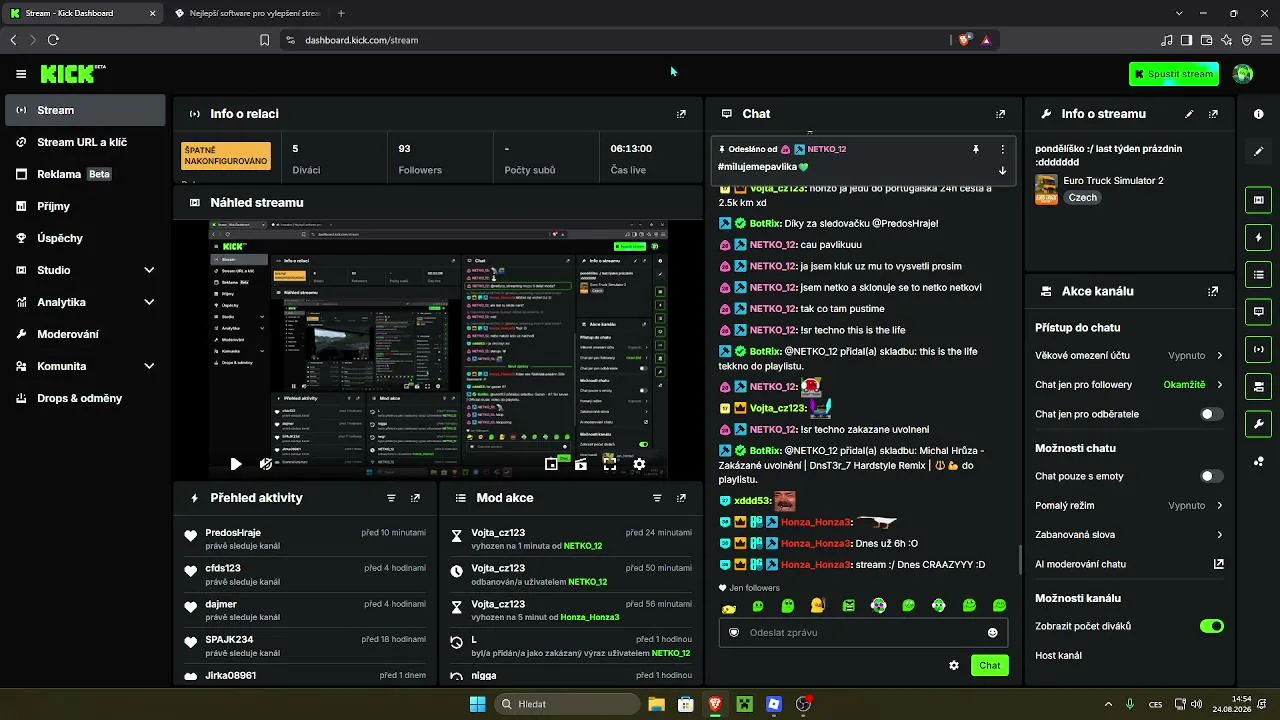
Task: Toggle Chat jen pro odběratele switch
Action: pyautogui.click(x=1211, y=414)
